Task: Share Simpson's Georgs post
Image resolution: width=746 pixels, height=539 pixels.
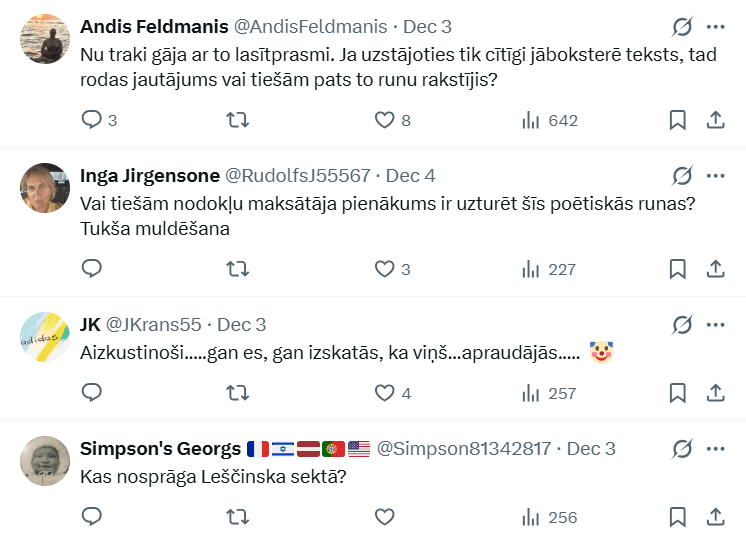Action: pos(716,517)
